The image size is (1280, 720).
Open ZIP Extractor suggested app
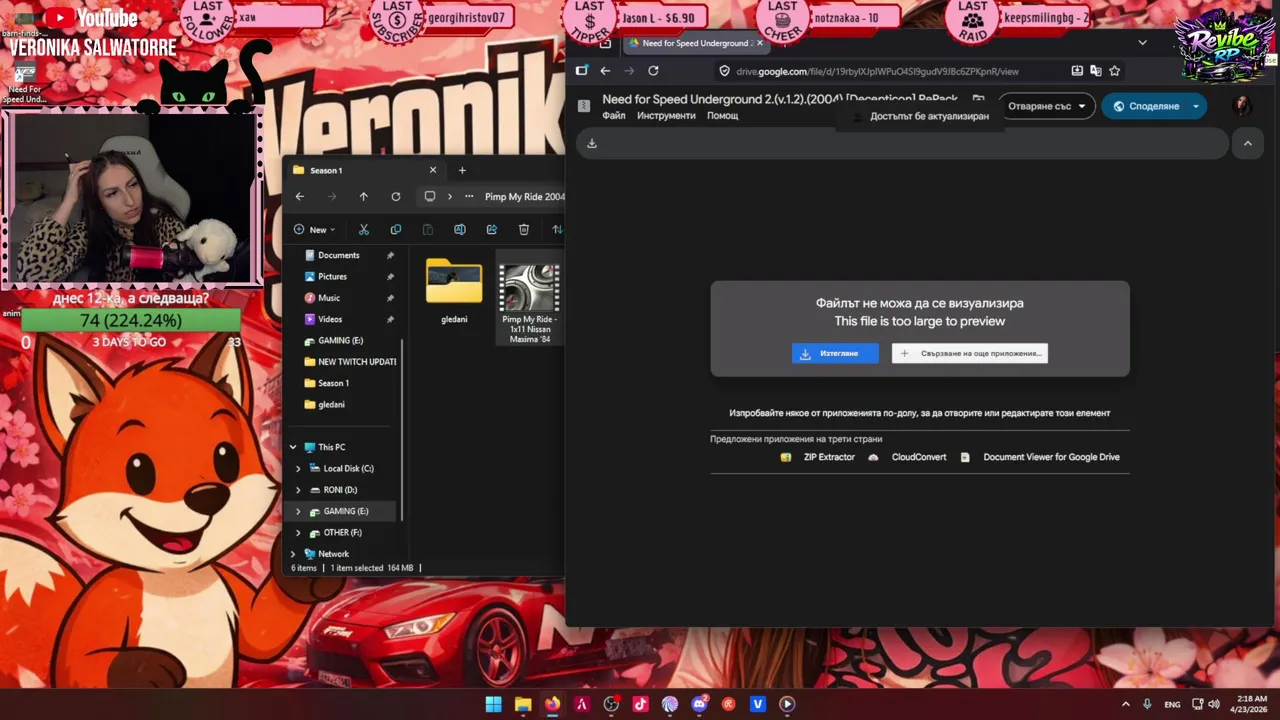coord(818,457)
